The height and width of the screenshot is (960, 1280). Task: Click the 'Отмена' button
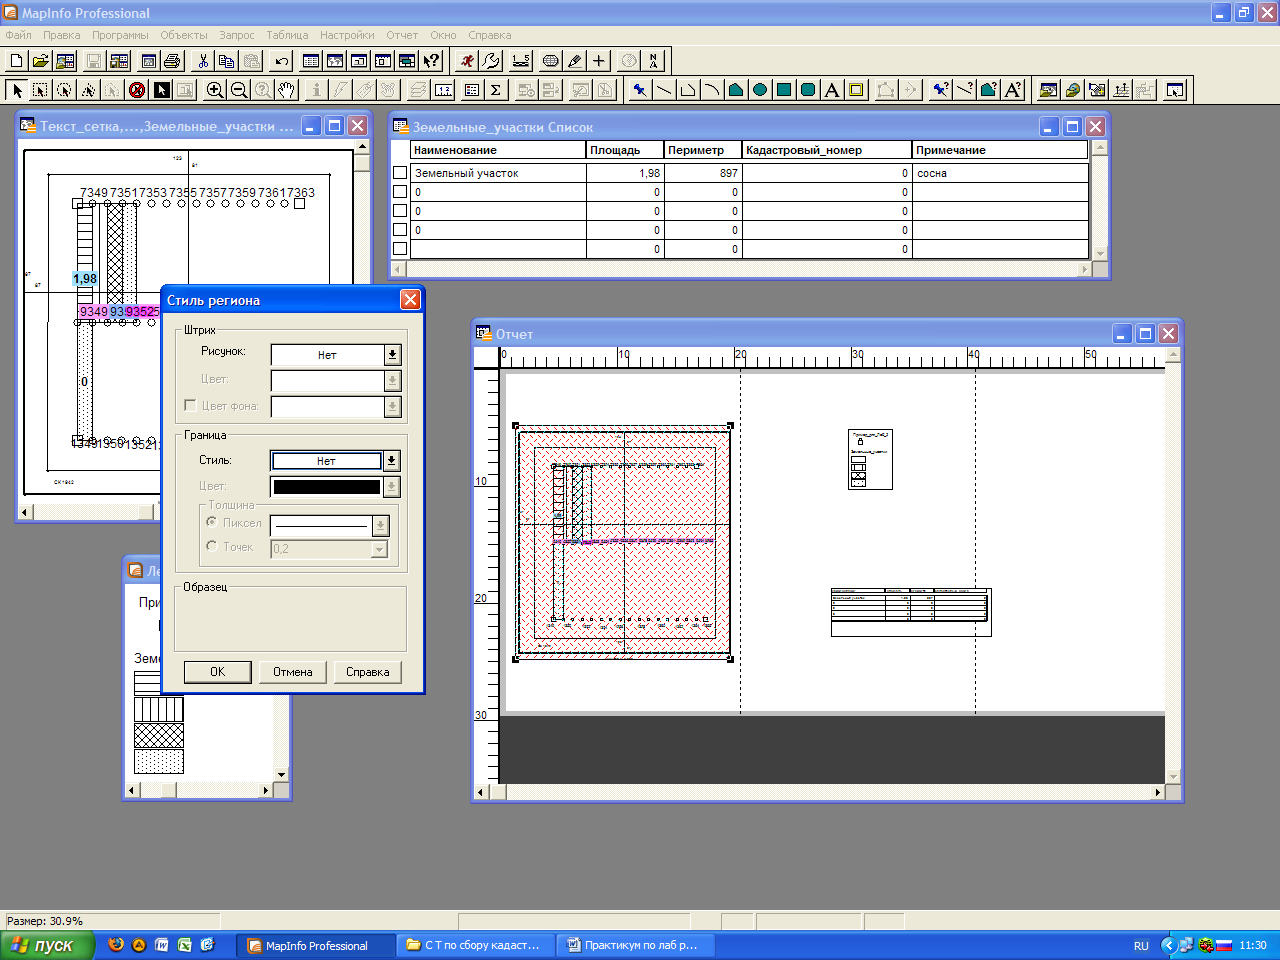click(293, 672)
